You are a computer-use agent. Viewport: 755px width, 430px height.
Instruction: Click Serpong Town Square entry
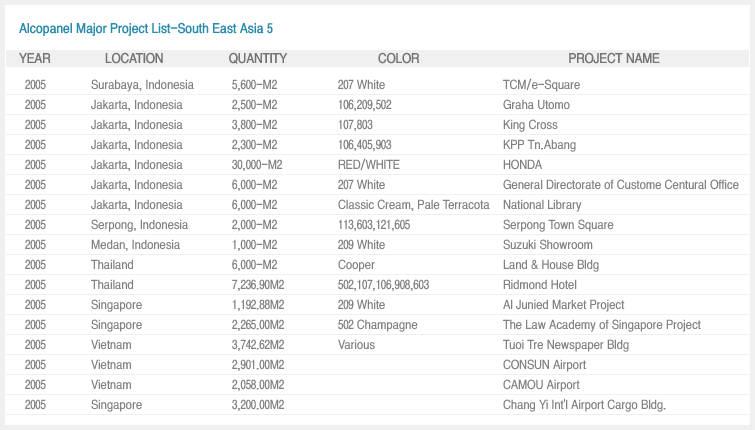[558, 225]
